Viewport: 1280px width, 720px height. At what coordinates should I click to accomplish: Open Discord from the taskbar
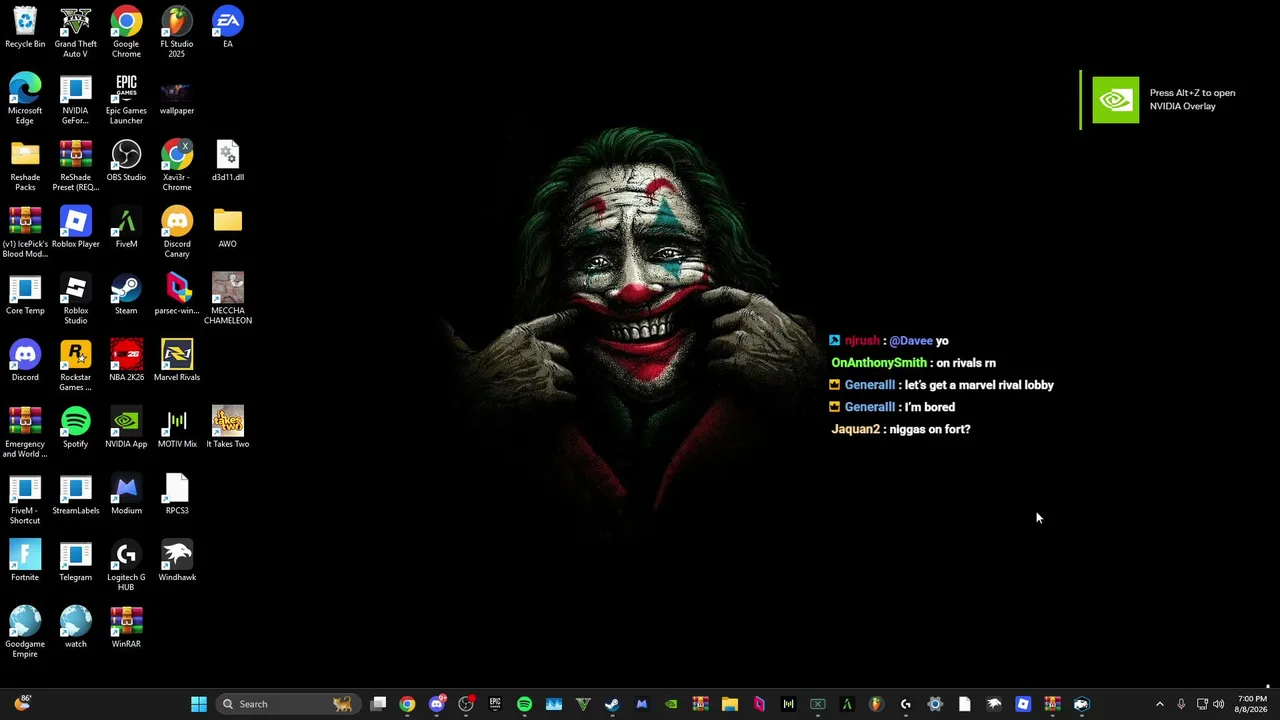click(x=436, y=704)
